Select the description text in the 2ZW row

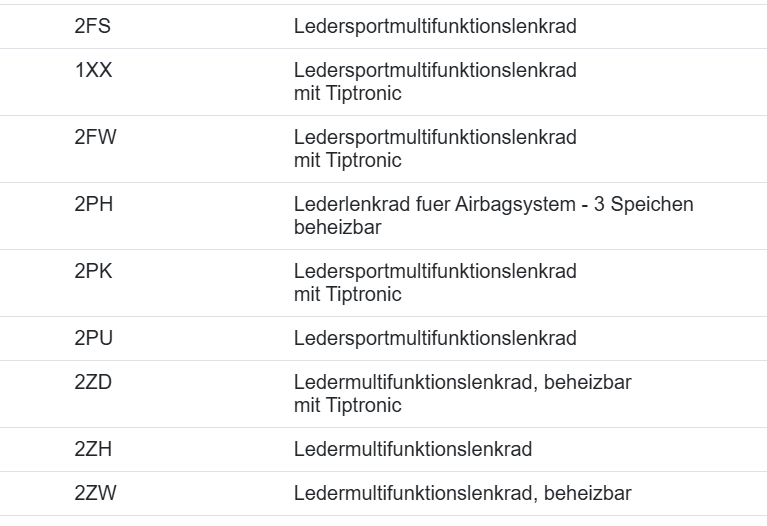click(x=462, y=494)
